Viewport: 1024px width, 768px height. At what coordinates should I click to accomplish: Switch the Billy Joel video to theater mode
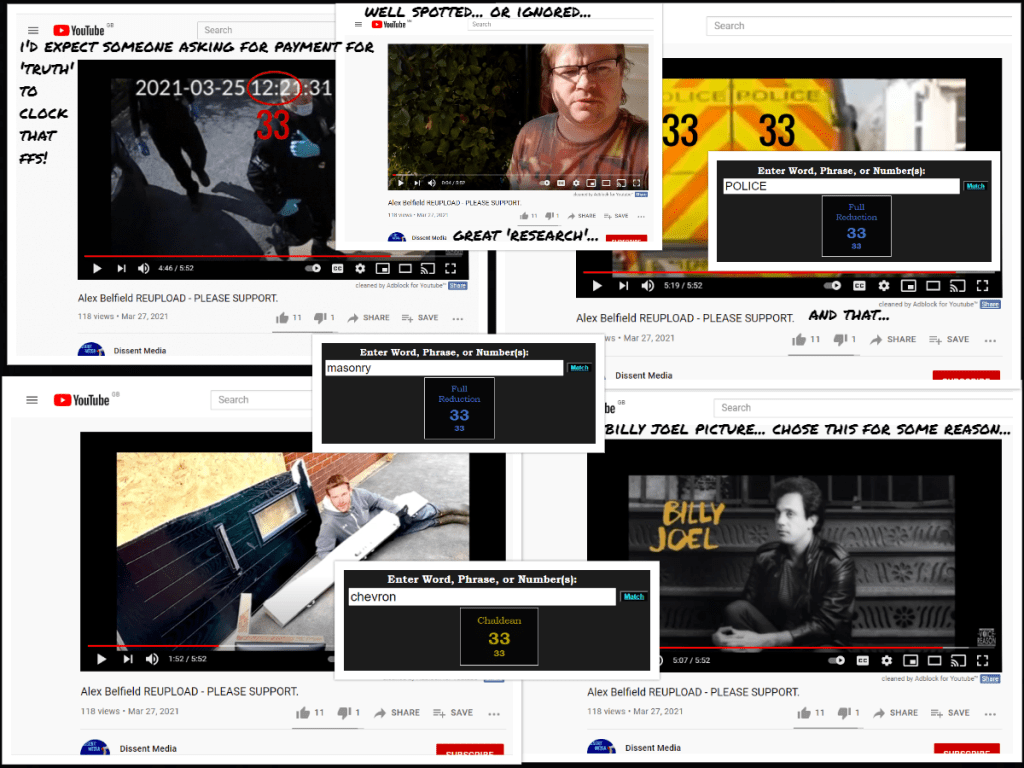pos(935,660)
